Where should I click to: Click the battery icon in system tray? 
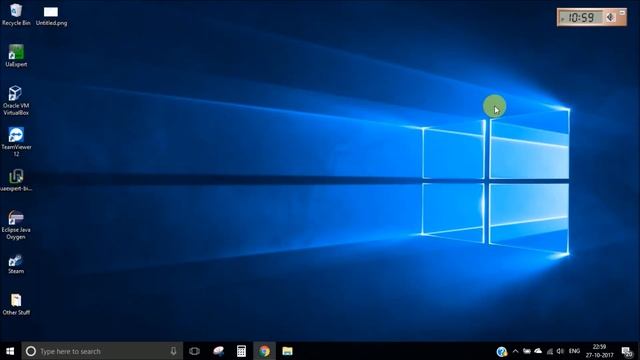coord(527,351)
